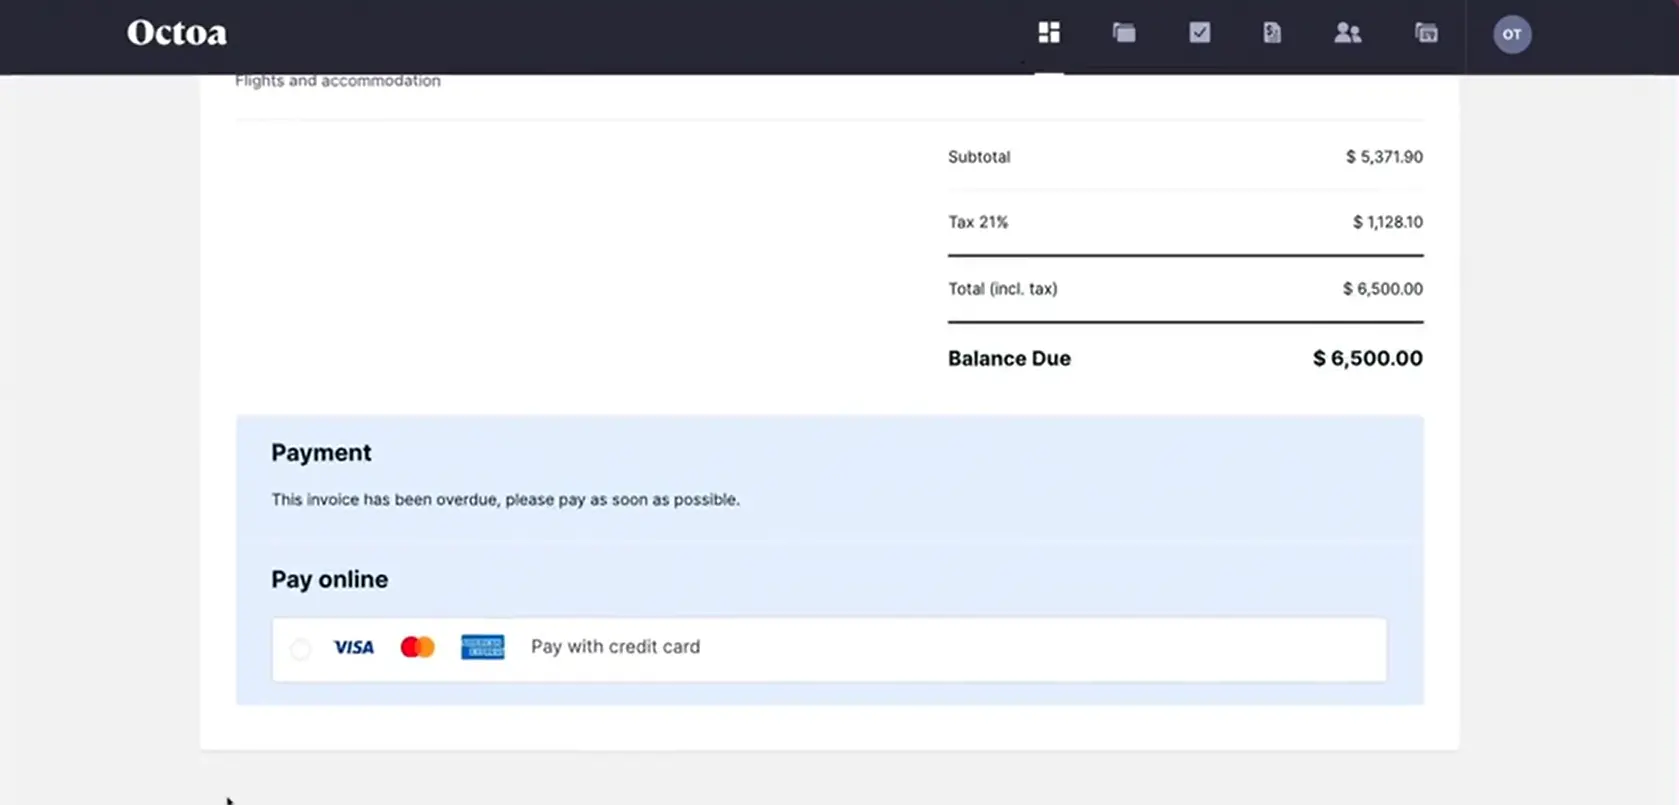Click 'Pay with credit card' label

pyautogui.click(x=615, y=647)
